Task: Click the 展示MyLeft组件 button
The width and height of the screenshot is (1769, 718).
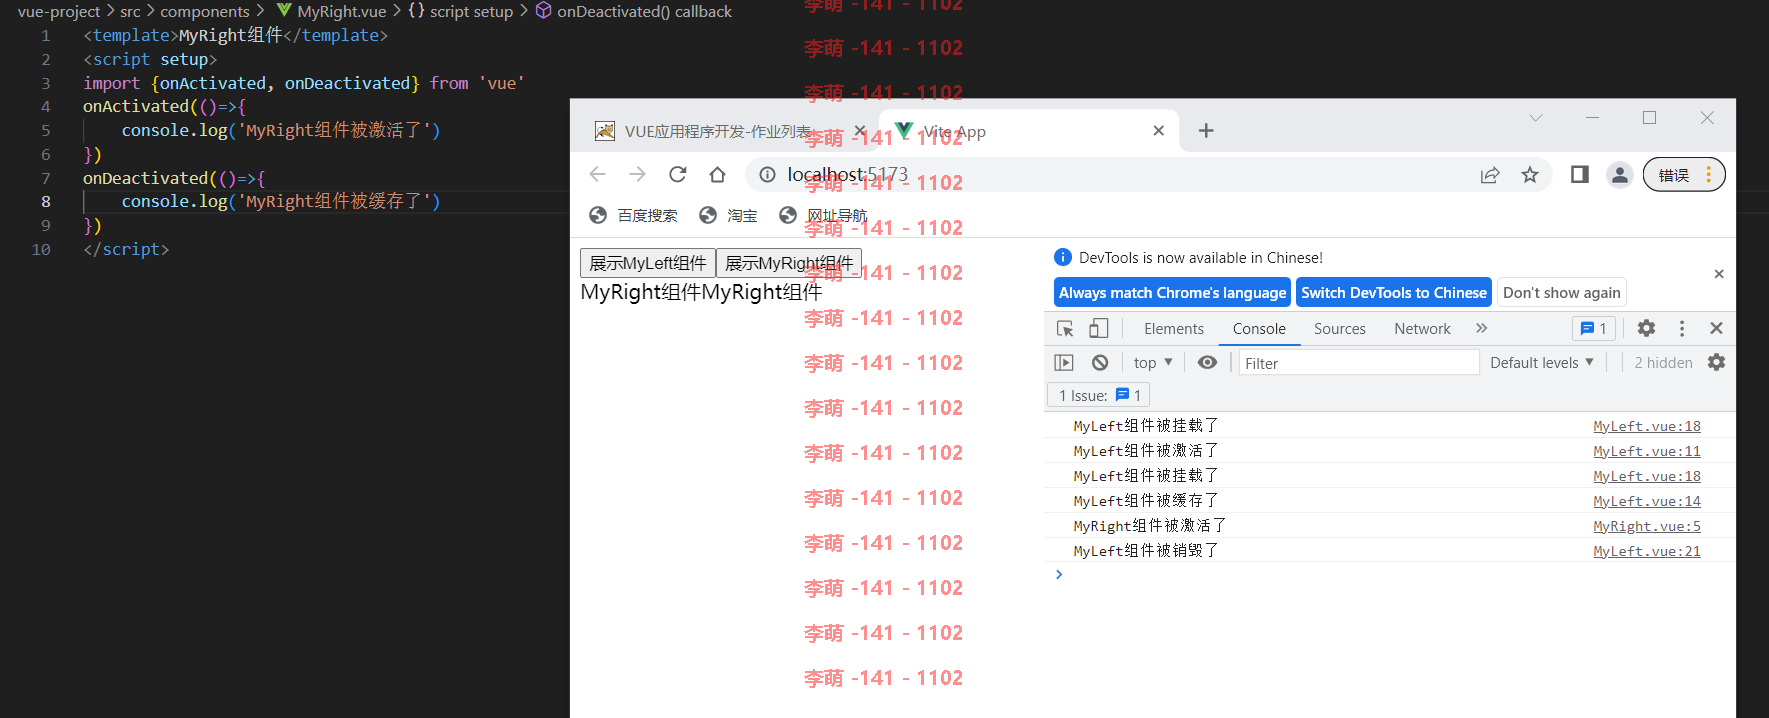Action: tap(648, 263)
